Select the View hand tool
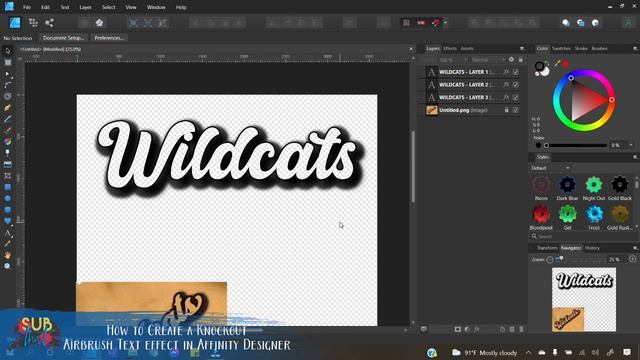 click(x=8, y=255)
